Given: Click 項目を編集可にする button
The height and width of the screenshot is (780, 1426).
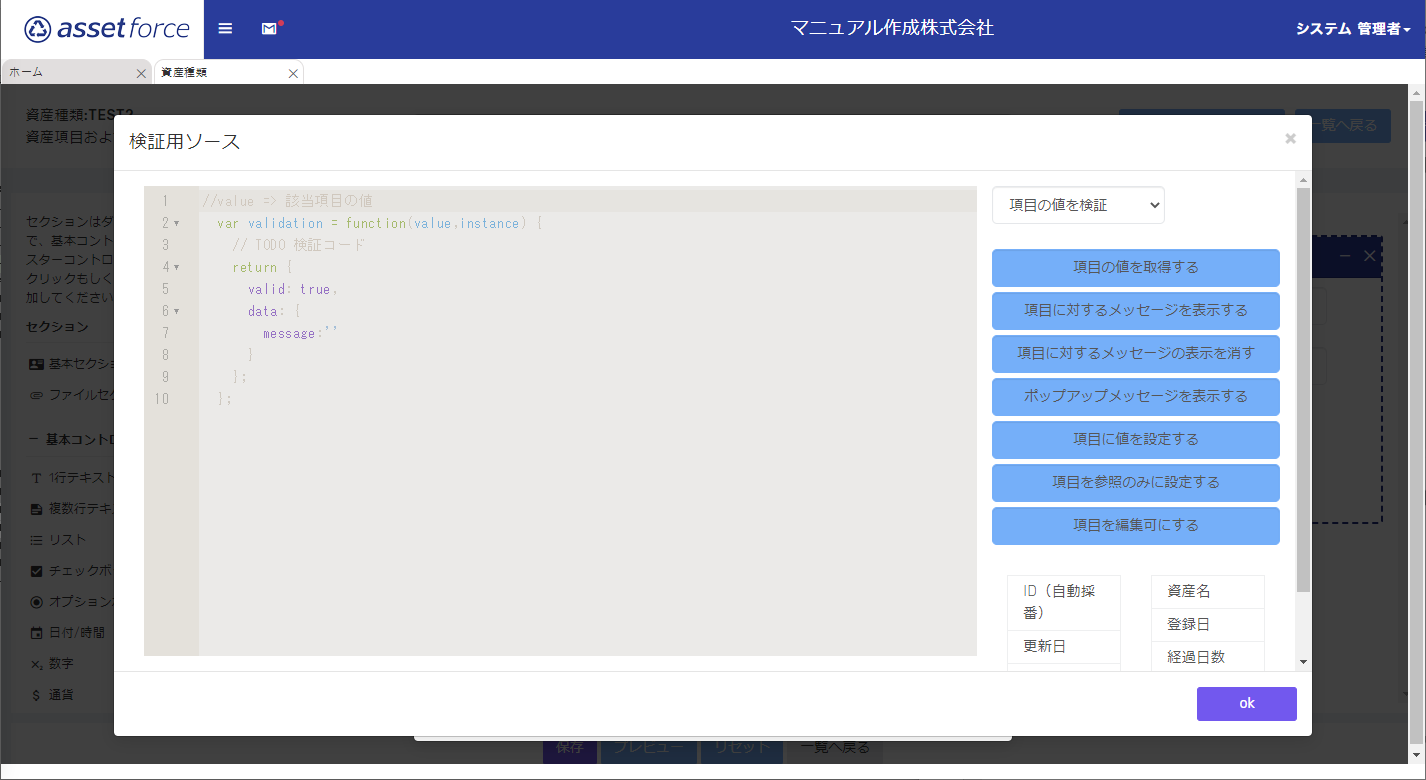Looking at the screenshot, I should pos(1135,525).
